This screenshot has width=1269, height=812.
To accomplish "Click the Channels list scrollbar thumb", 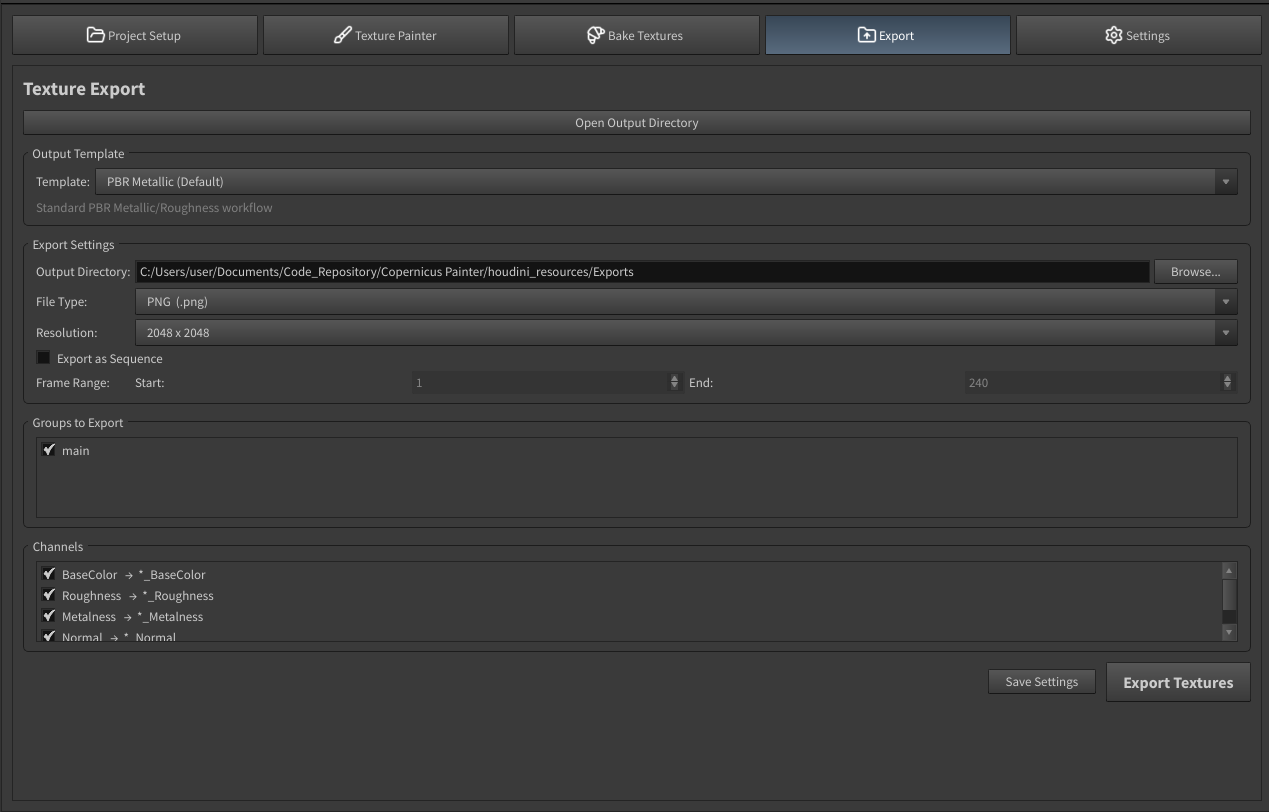I will click(1229, 597).
